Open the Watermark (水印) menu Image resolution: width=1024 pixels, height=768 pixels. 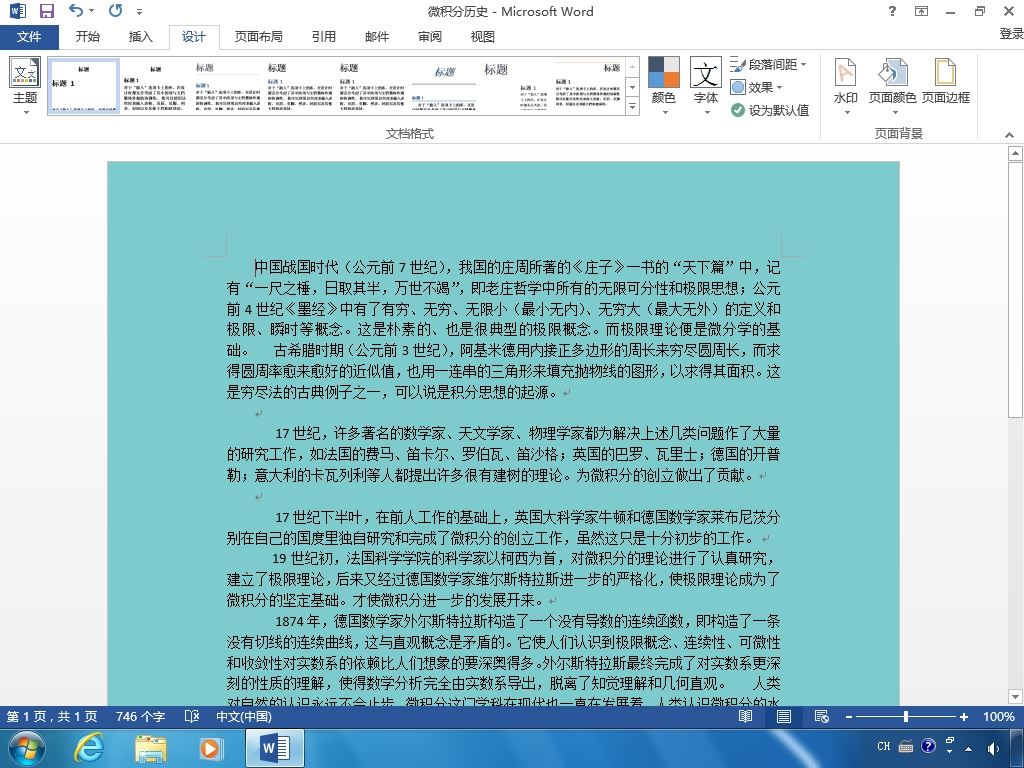846,86
